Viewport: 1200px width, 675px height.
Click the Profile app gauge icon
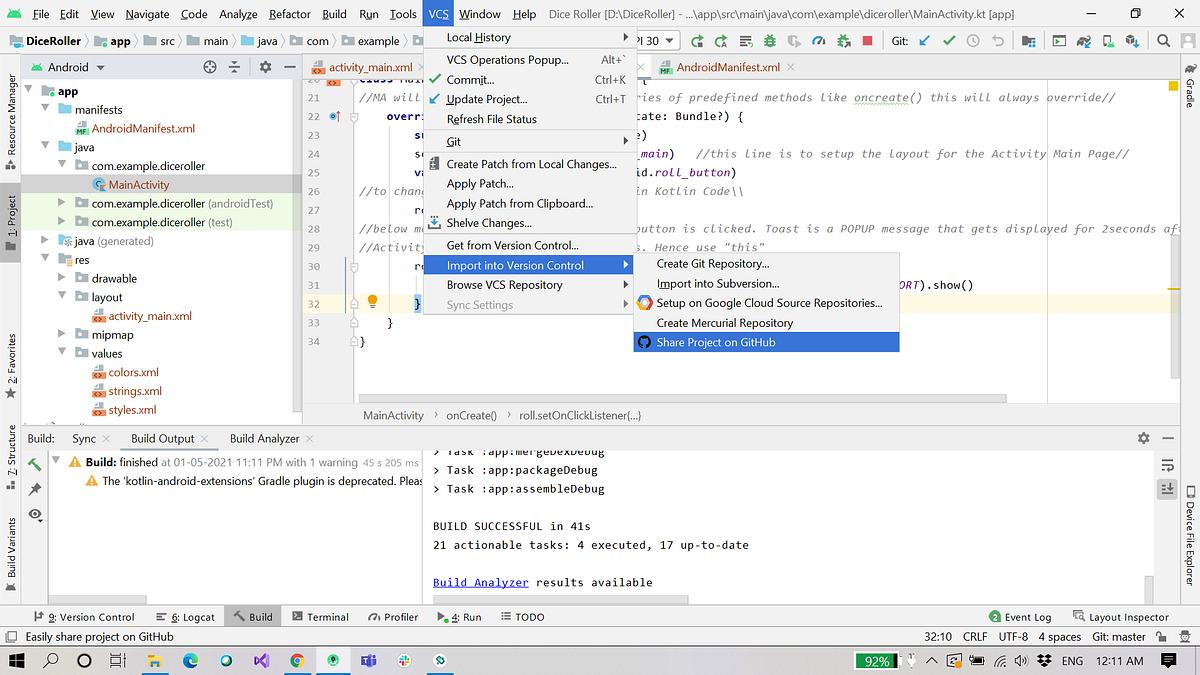pos(819,41)
